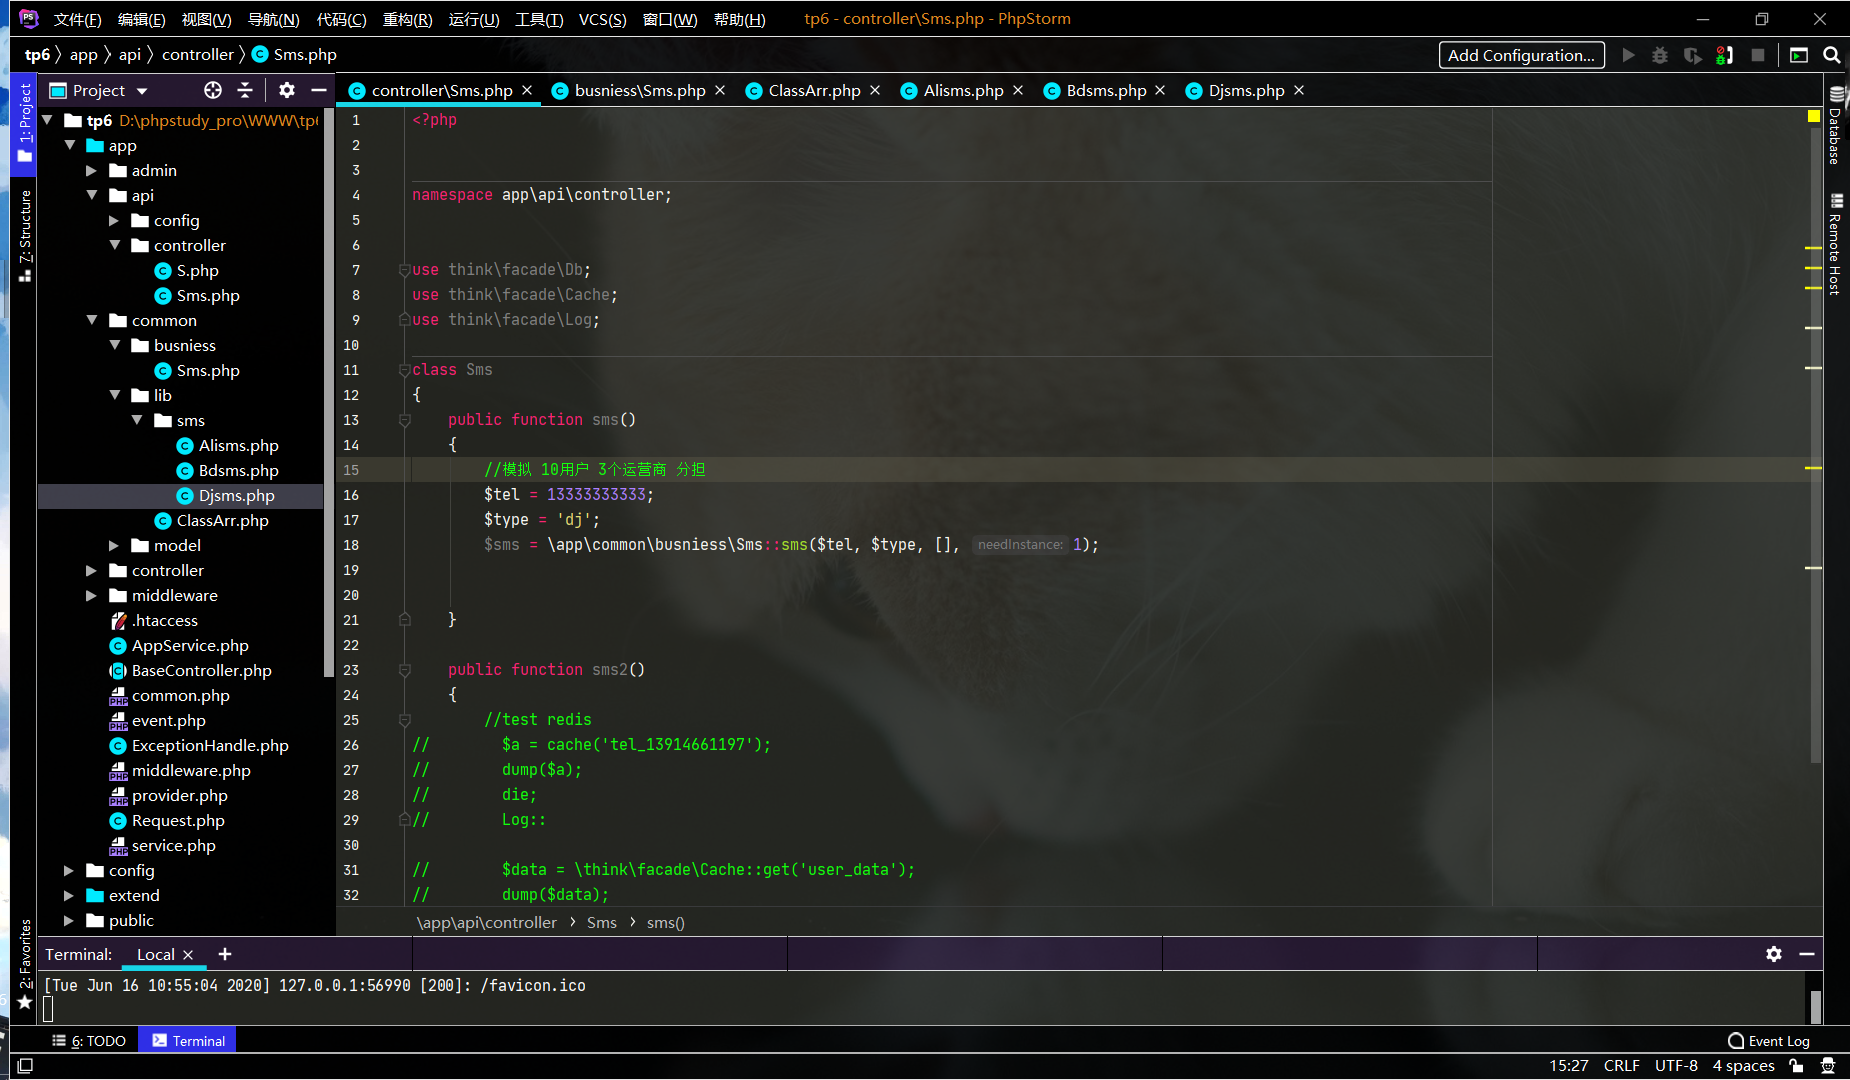Open the Favorites tool window
The image size is (1850, 1080).
(x=25, y=964)
